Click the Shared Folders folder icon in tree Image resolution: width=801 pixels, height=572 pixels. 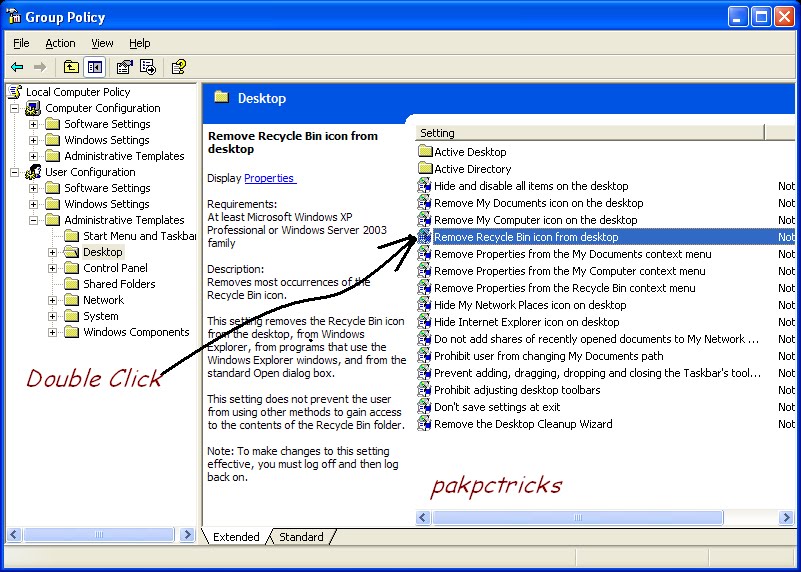72,283
